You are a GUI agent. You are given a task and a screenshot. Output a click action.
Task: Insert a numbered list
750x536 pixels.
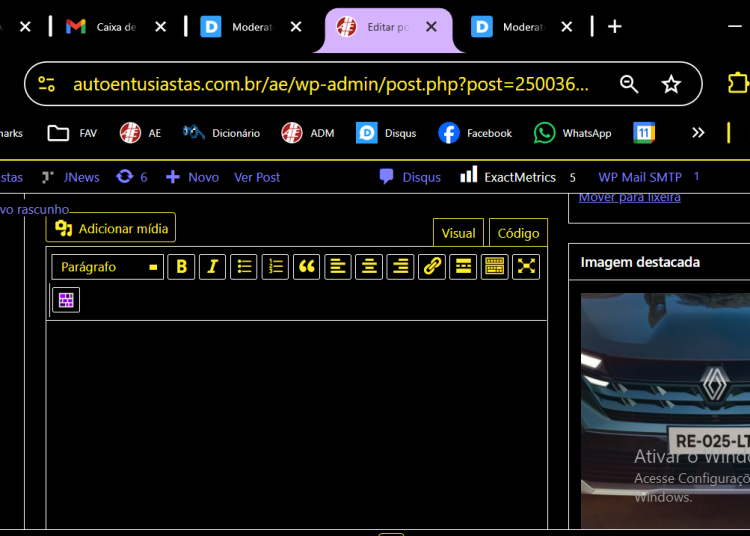[275, 266]
